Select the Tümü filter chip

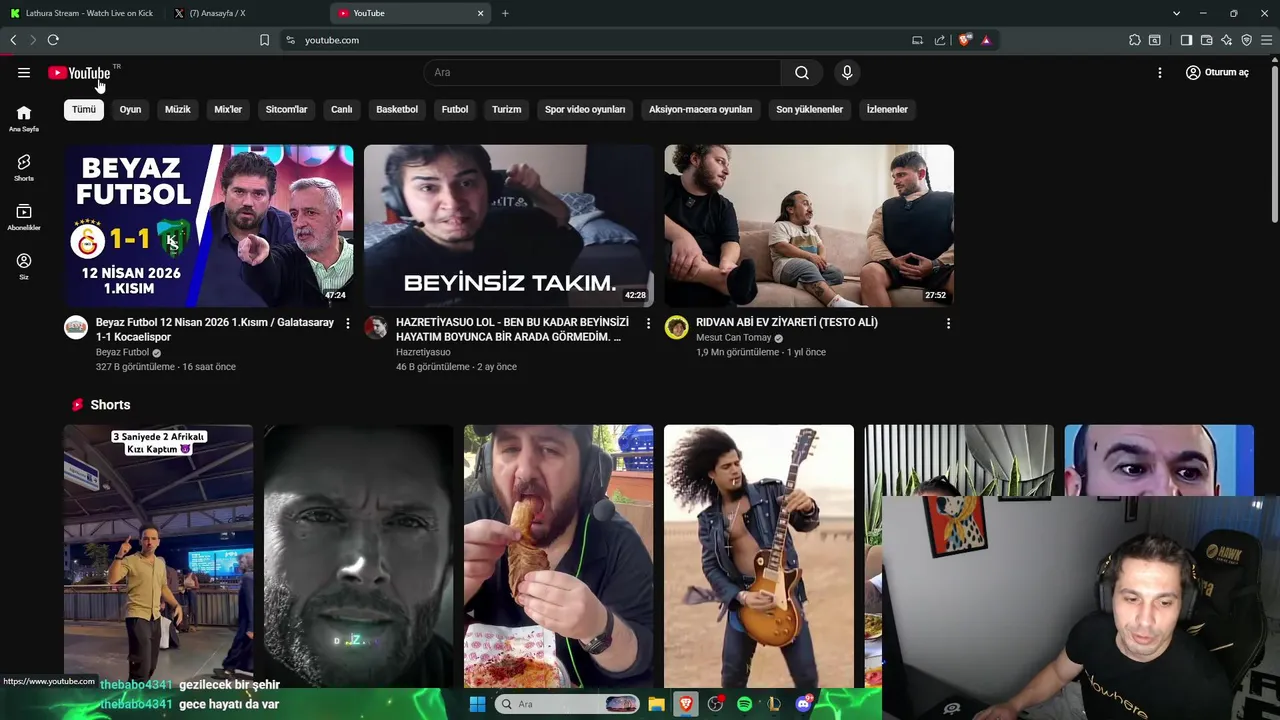pyautogui.click(x=84, y=109)
